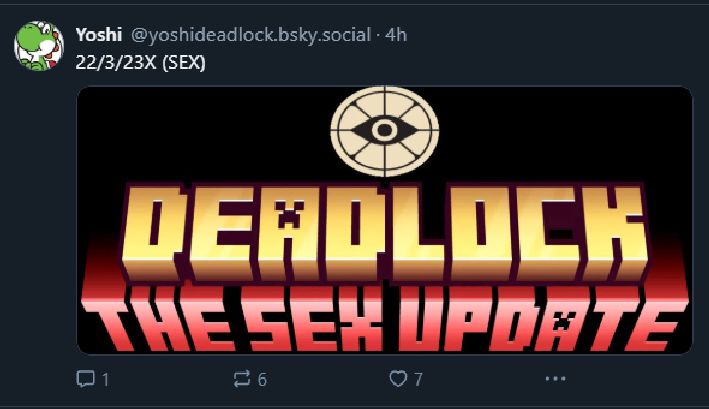Repost using the repost arrows icon
The width and height of the screenshot is (709, 409).
pos(242,379)
